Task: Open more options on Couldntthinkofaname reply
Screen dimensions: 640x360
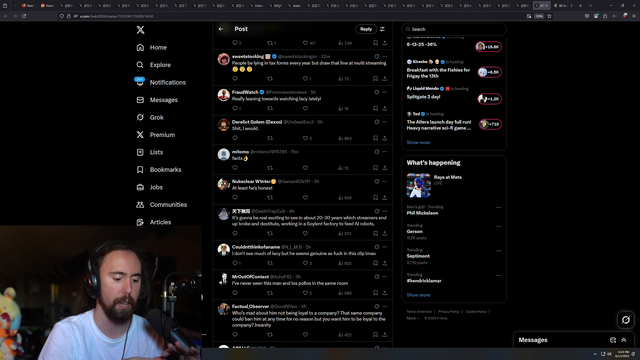Action: point(384,247)
